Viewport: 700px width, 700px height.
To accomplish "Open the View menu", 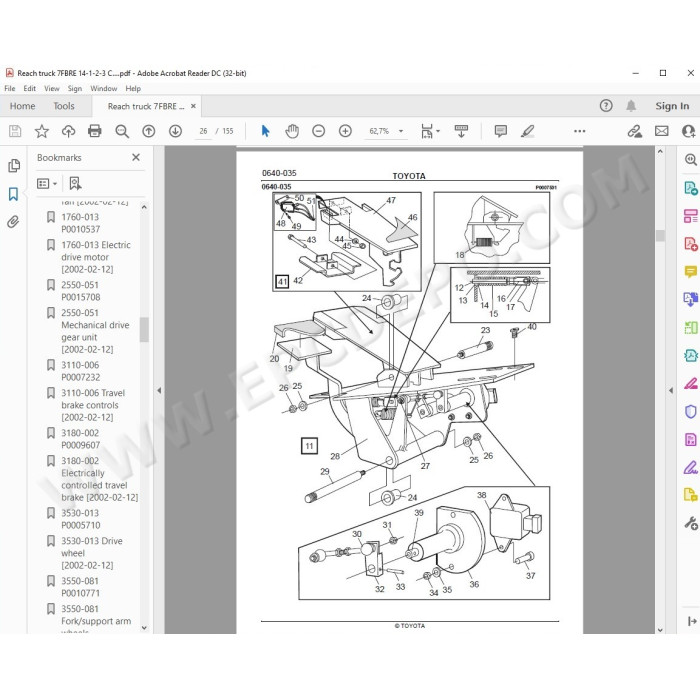I will pos(51,88).
